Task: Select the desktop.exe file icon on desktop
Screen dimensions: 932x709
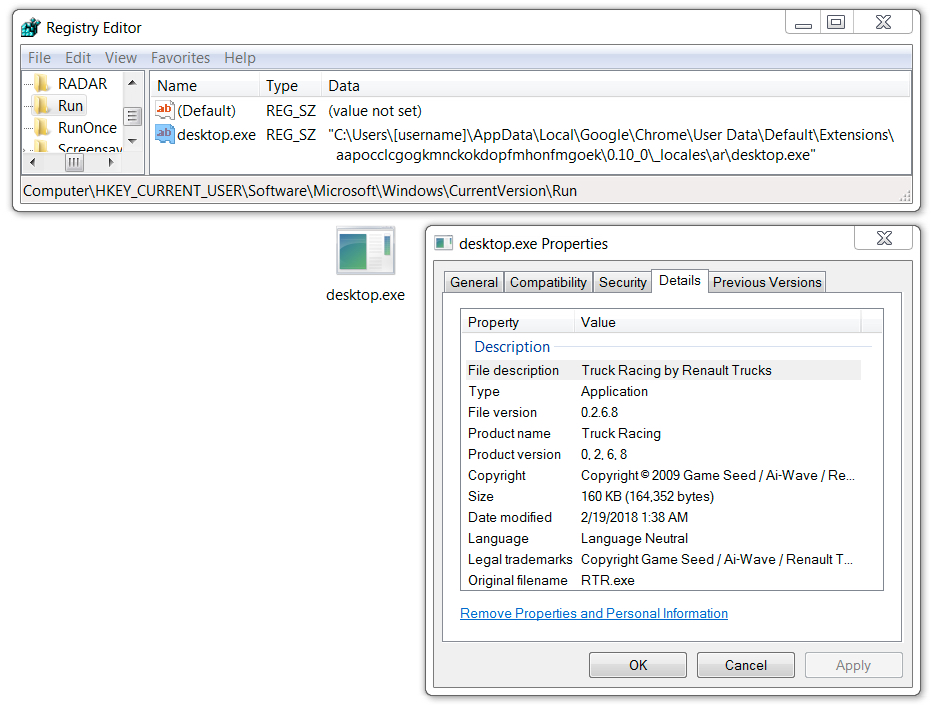Action: (x=365, y=250)
